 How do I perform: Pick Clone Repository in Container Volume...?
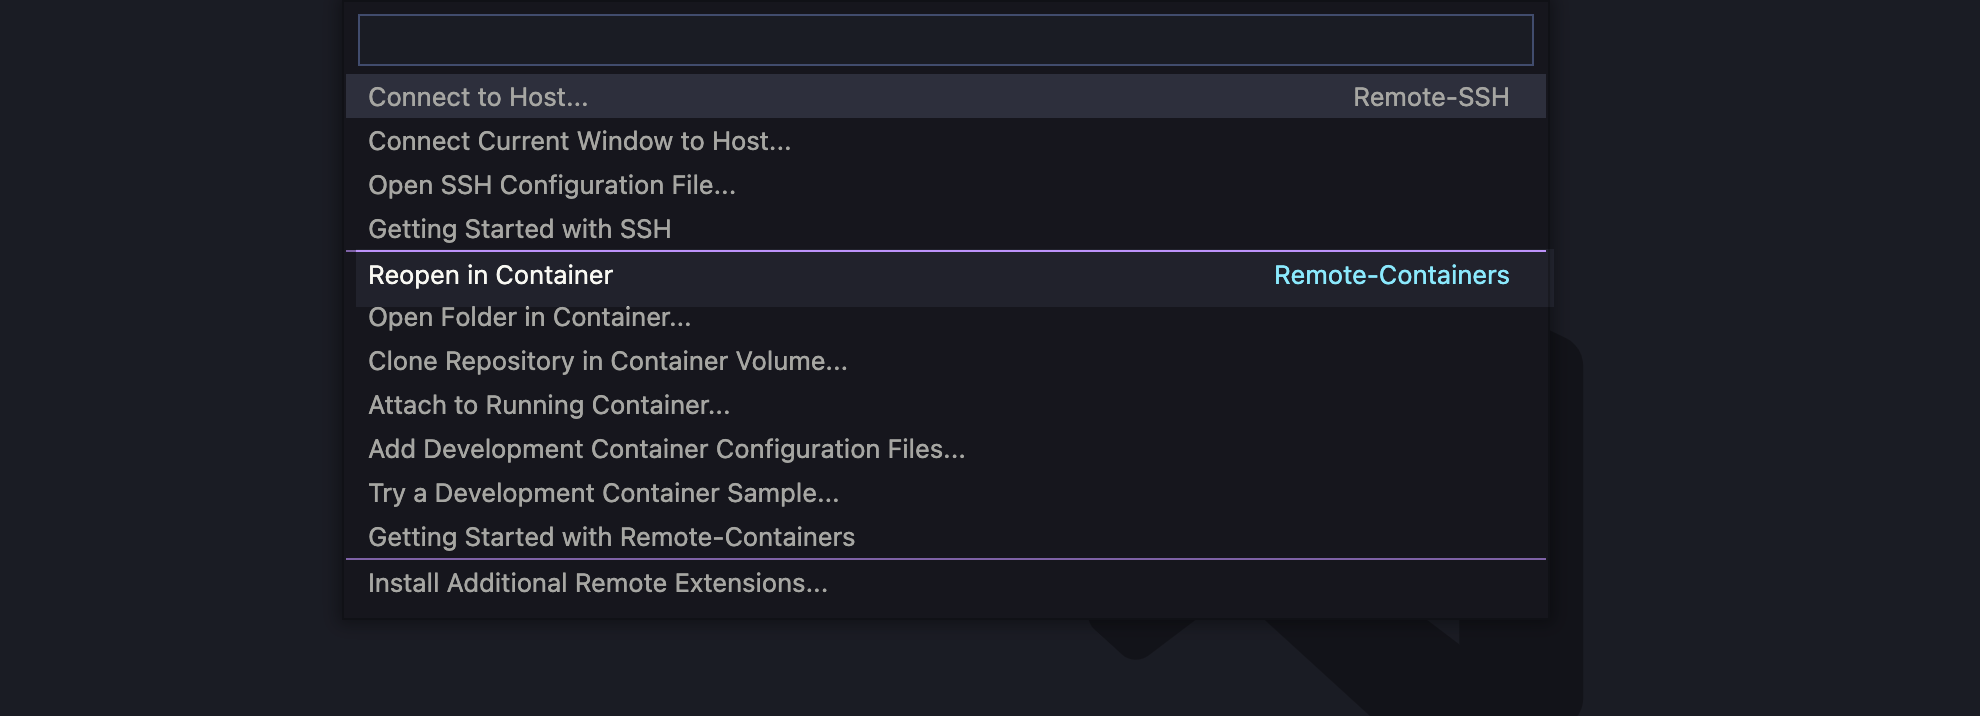[945, 361]
